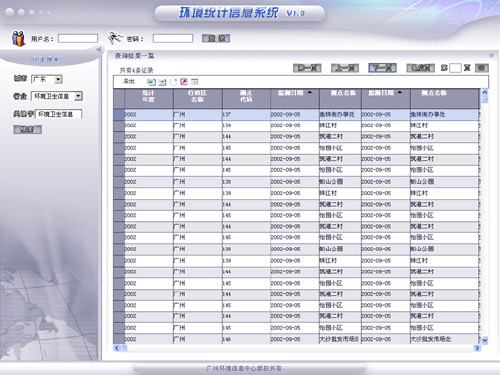Click the pink PDF export icon
Viewport: 500px width, 375px height.
pyautogui.click(x=184, y=82)
